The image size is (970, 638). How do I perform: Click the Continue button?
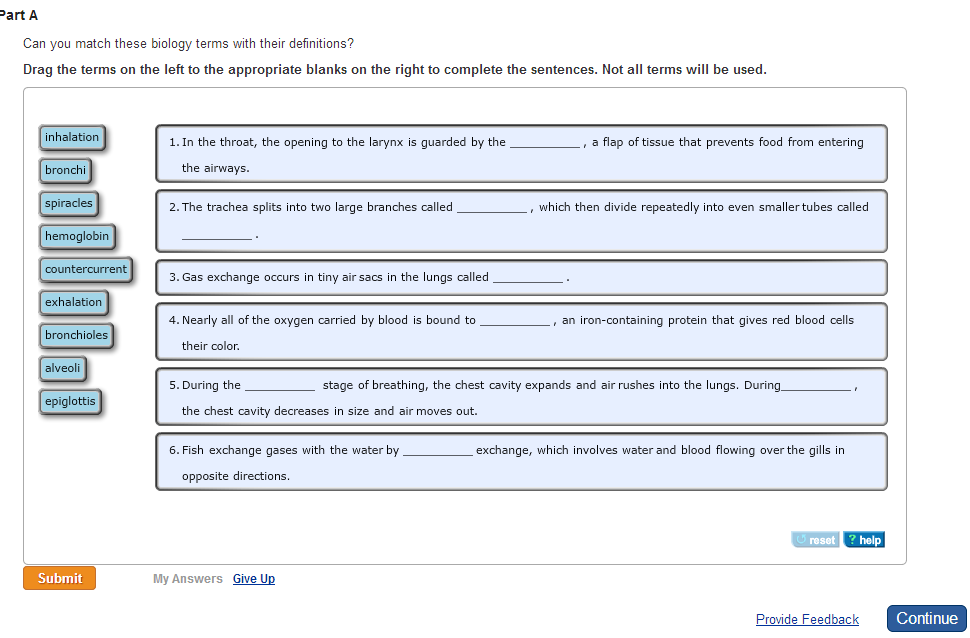927,618
